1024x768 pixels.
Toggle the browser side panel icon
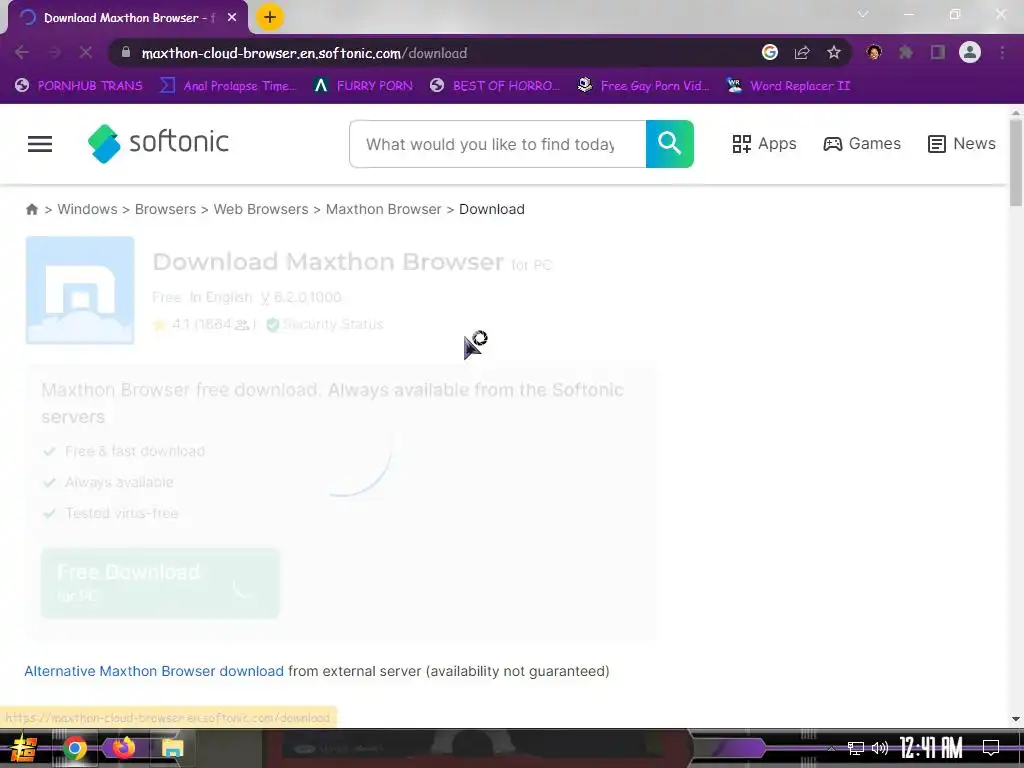(938, 52)
